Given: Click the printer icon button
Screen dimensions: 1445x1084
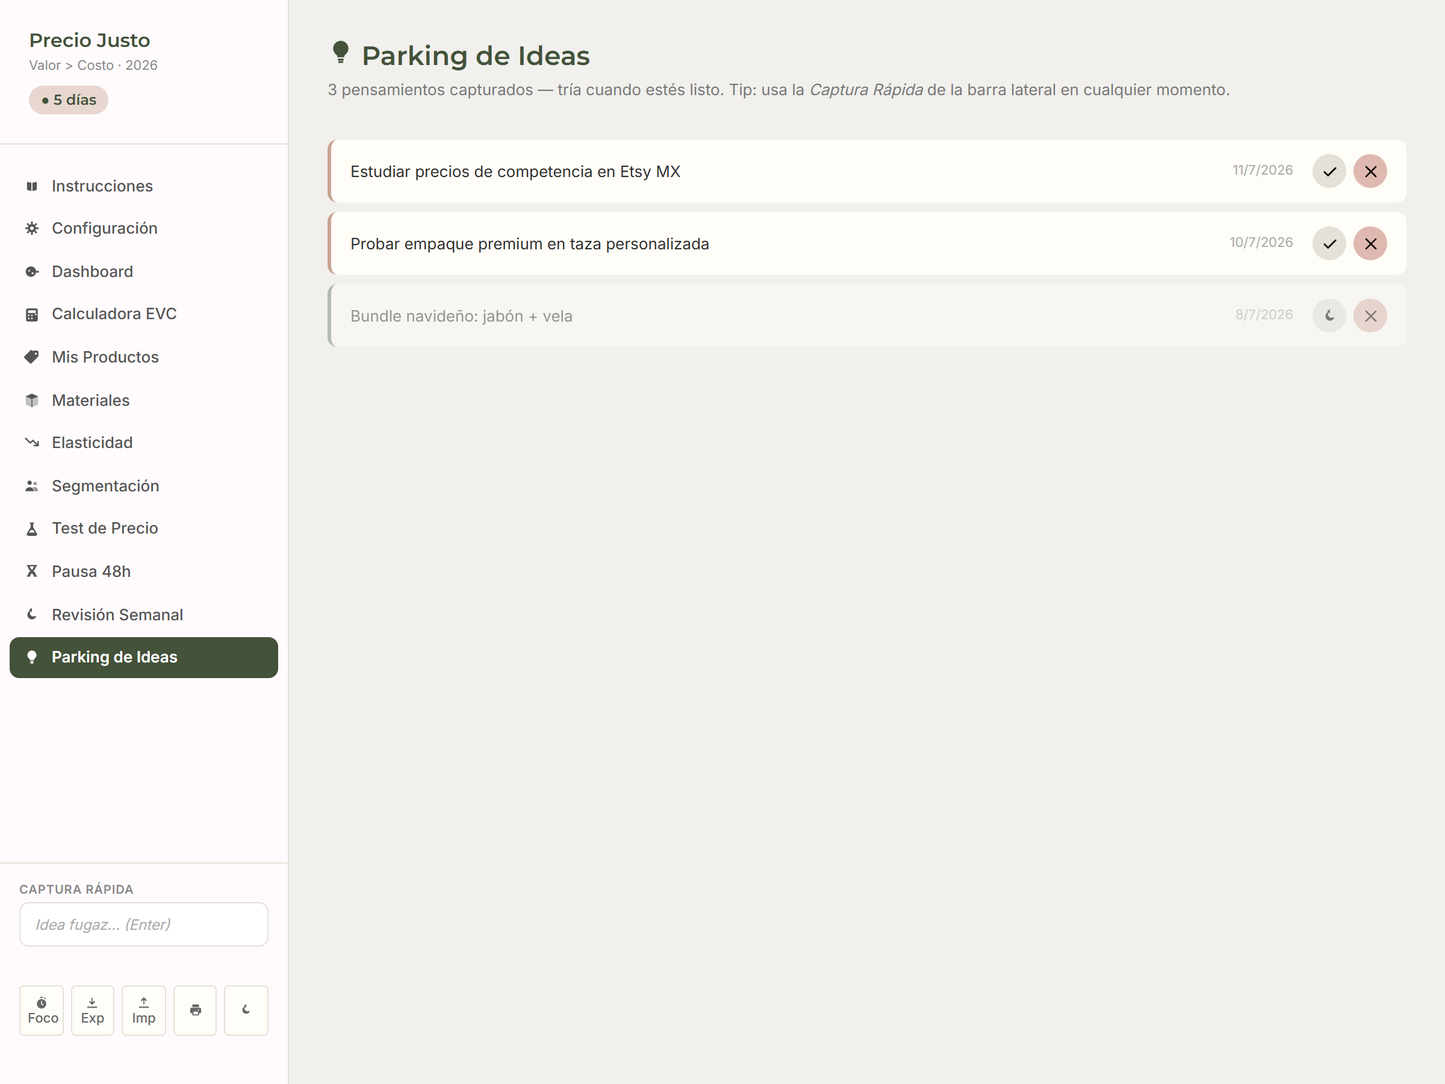Looking at the screenshot, I should tap(195, 1010).
